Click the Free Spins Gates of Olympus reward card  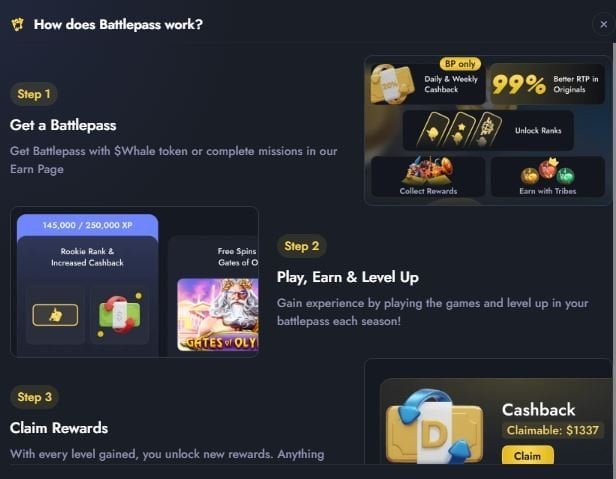pyautogui.click(x=213, y=295)
